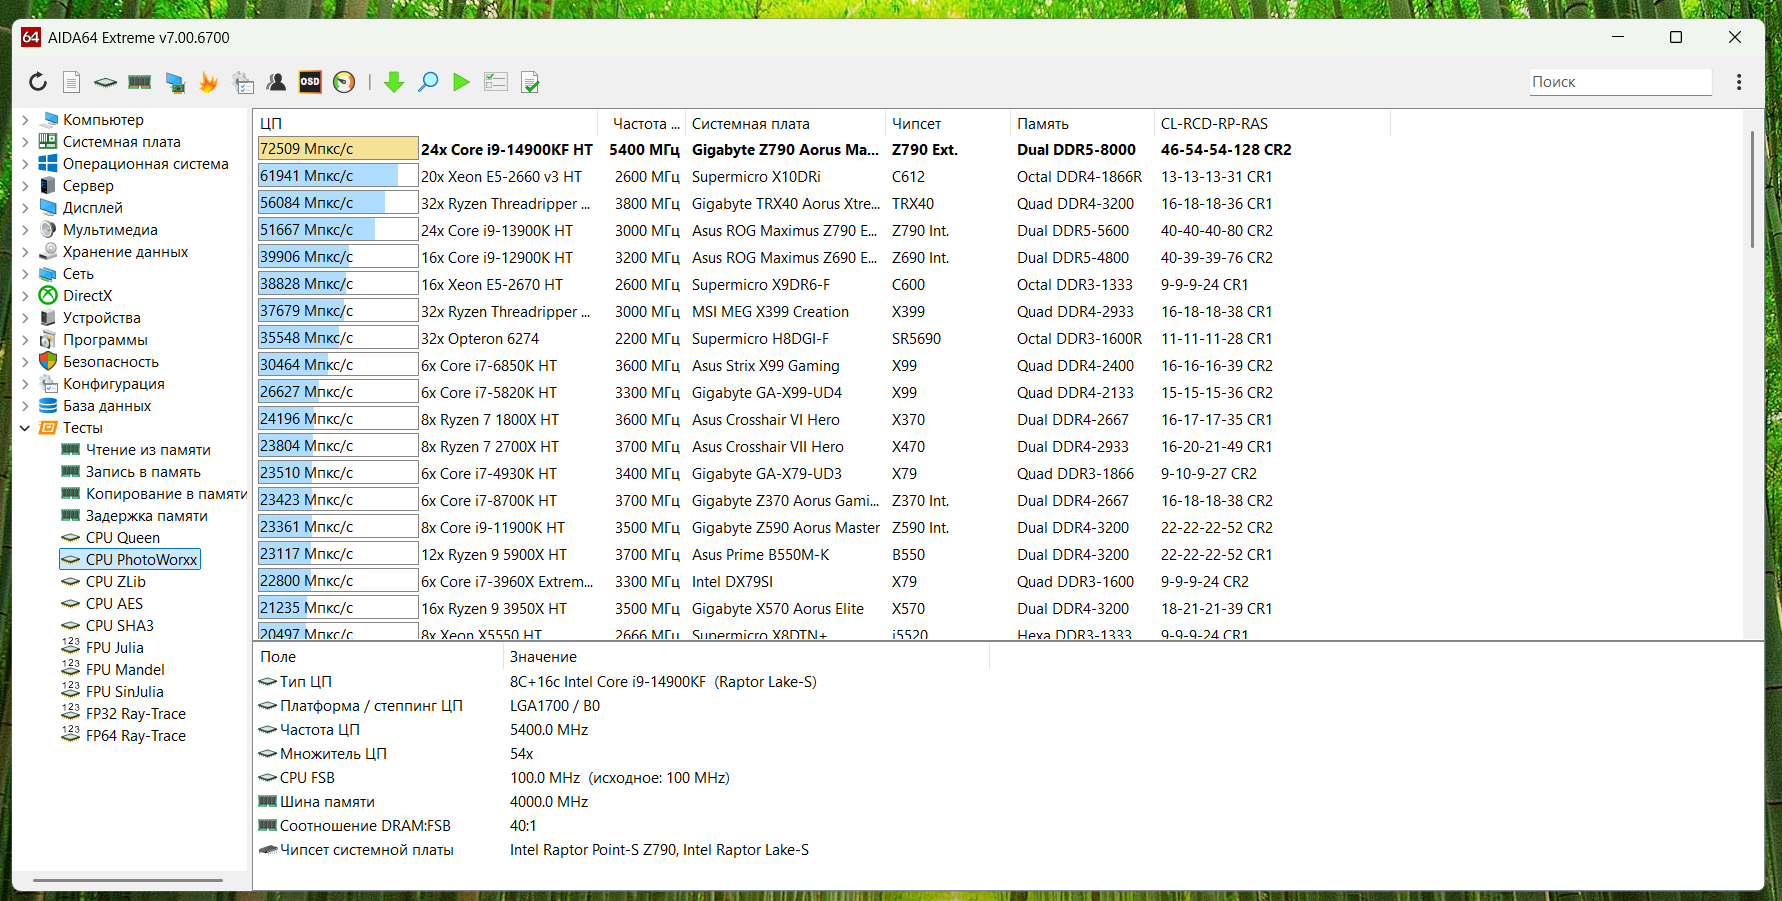Open the Report document icon
This screenshot has width=1782, height=901.
[71, 82]
